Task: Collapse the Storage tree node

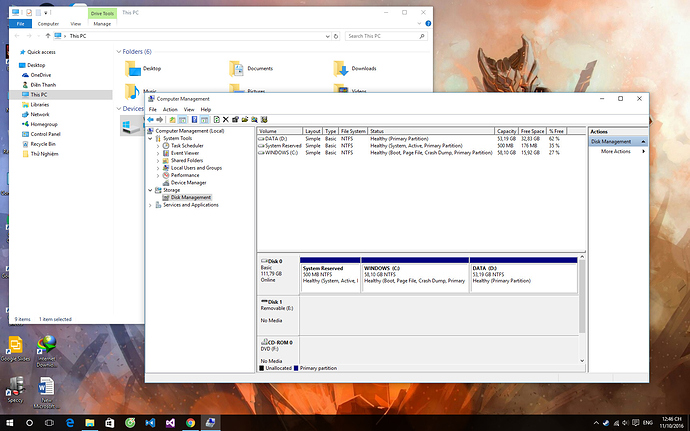Action: 150,190
